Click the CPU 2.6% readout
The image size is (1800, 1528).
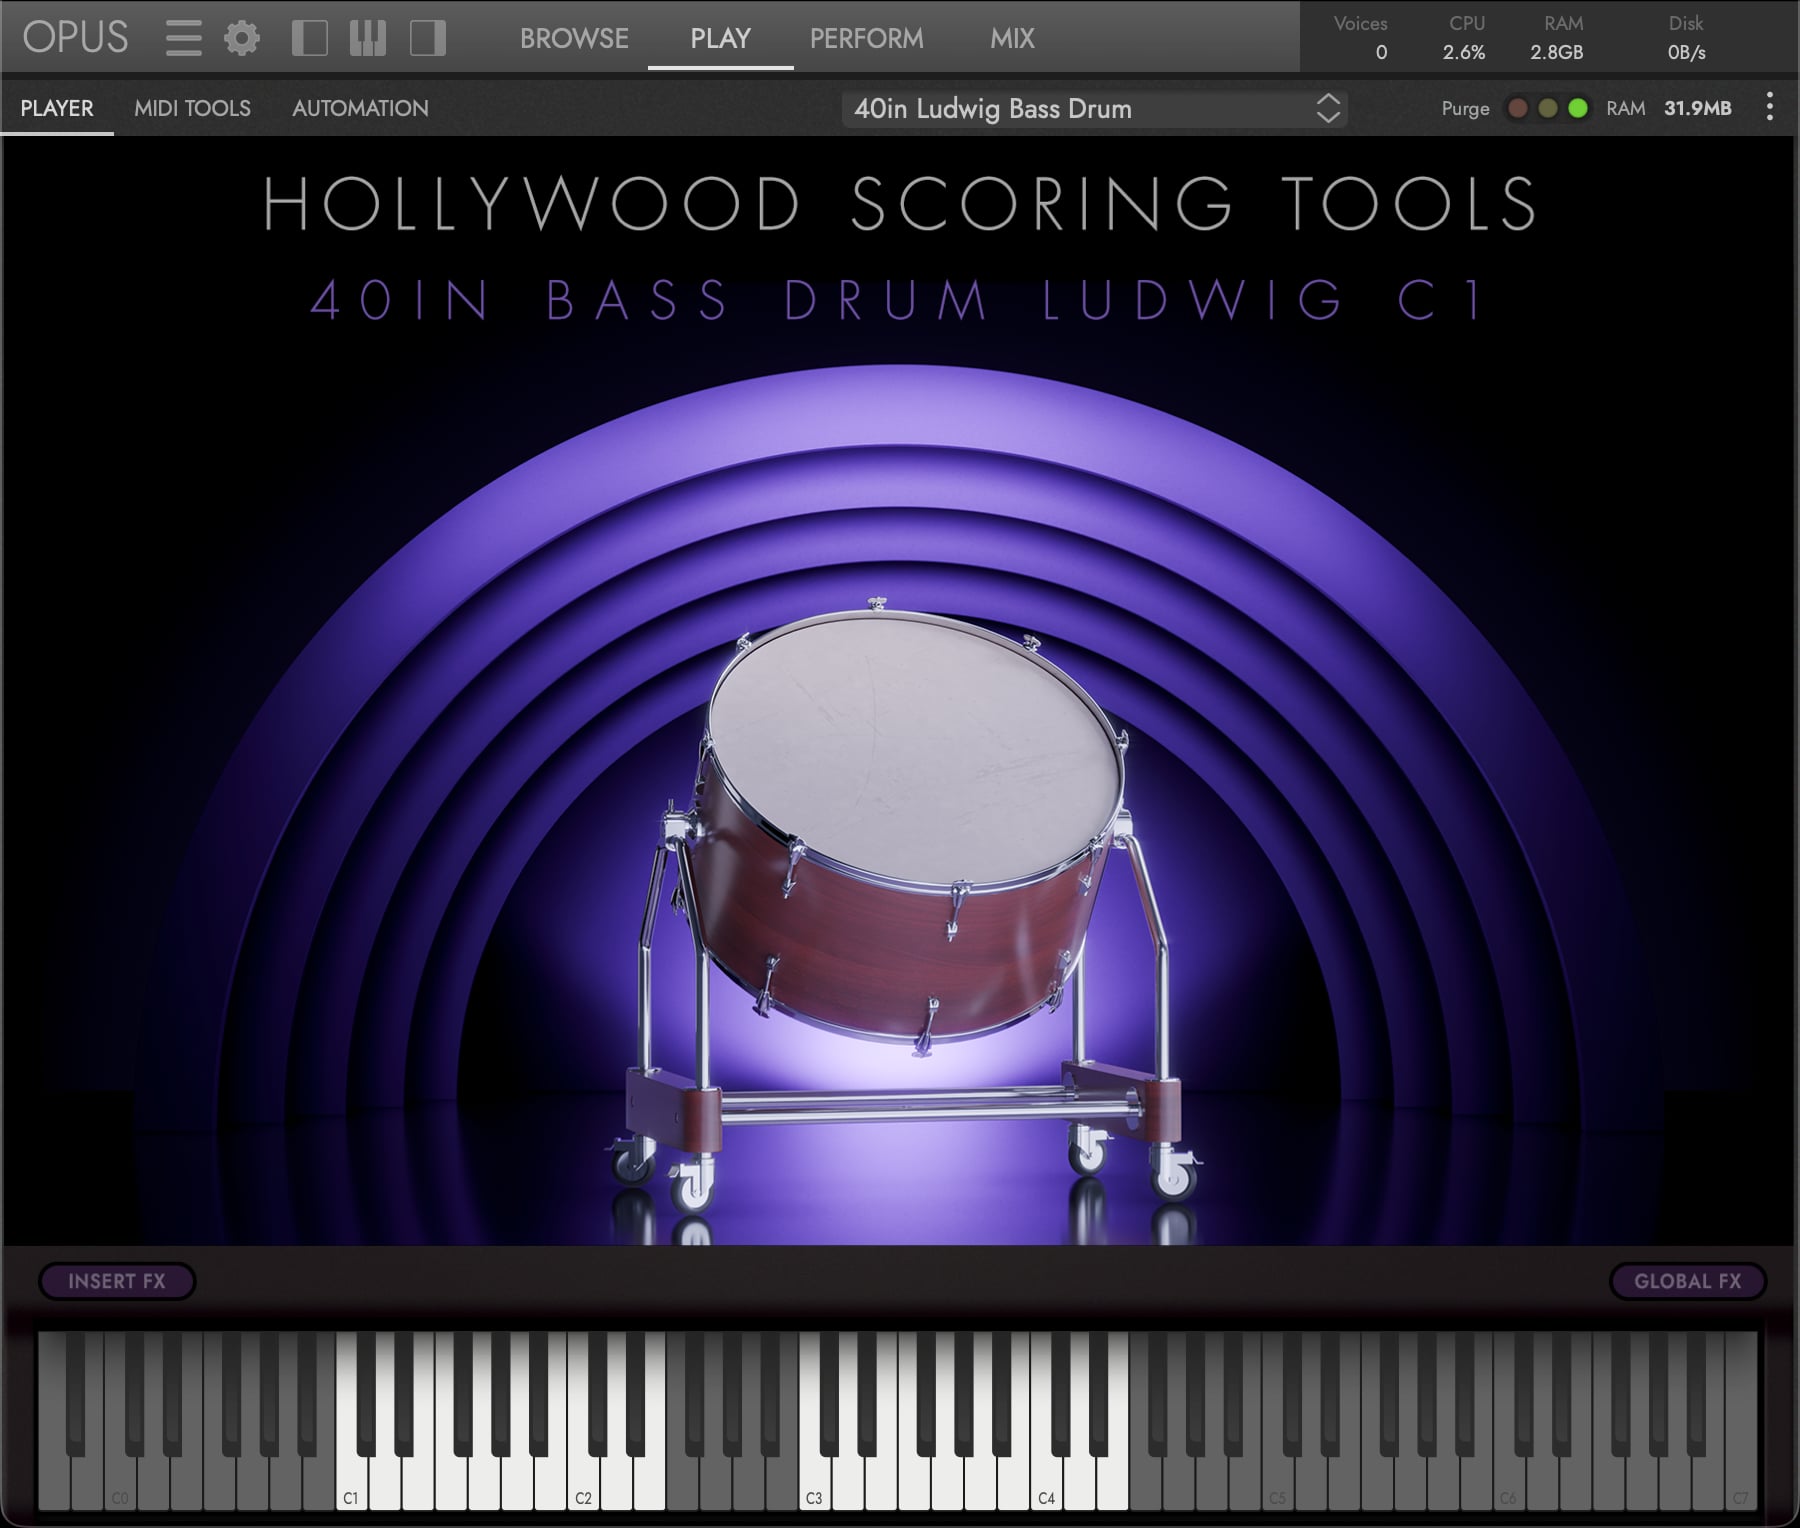coord(1465,37)
